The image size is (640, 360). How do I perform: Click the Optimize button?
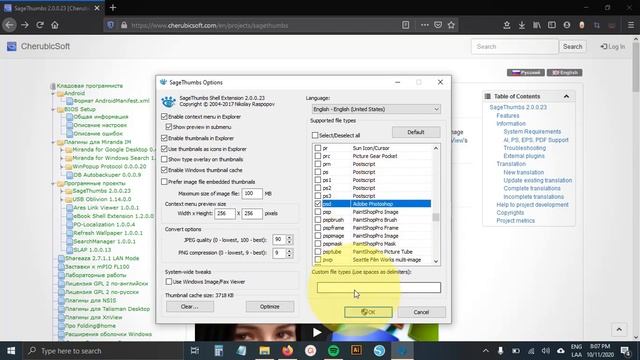point(270,307)
